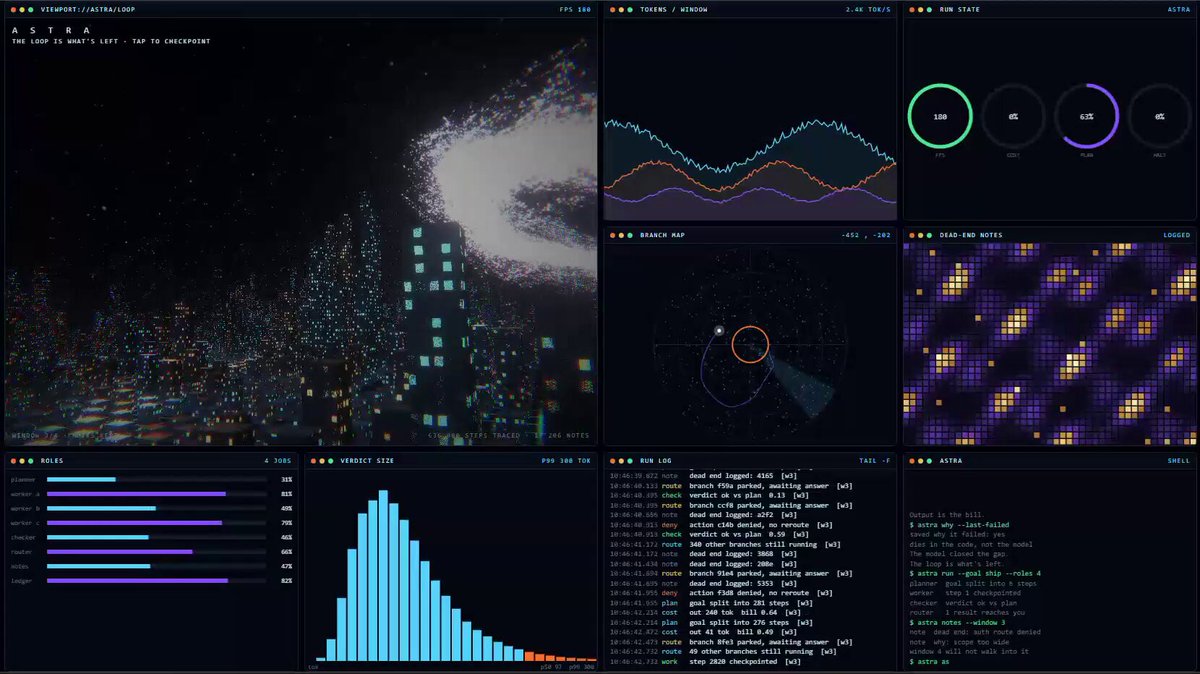Click the green dot on the Roles panel
1200x674 pixels.
point(32,461)
